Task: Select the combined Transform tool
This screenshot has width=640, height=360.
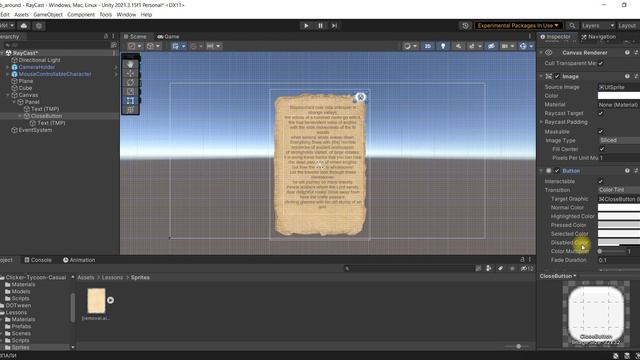Action: (x=130, y=109)
